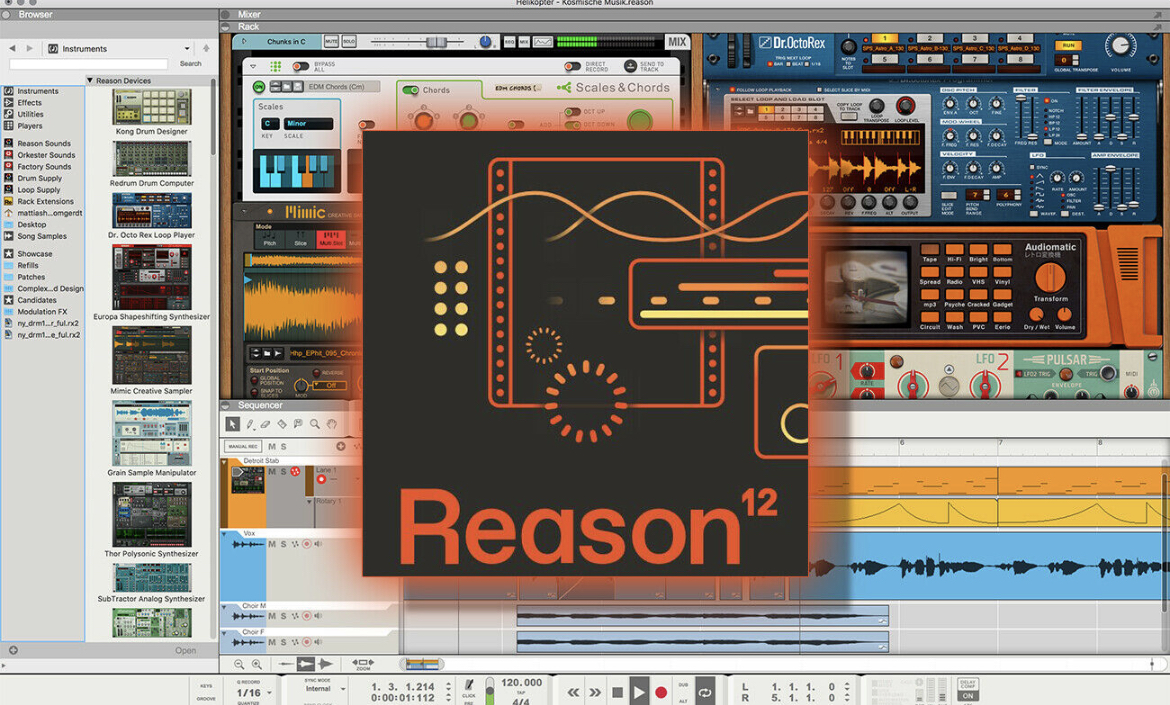Click the Manual Rec button
The height and width of the screenshot is (705, 1170).
[243, 447]
